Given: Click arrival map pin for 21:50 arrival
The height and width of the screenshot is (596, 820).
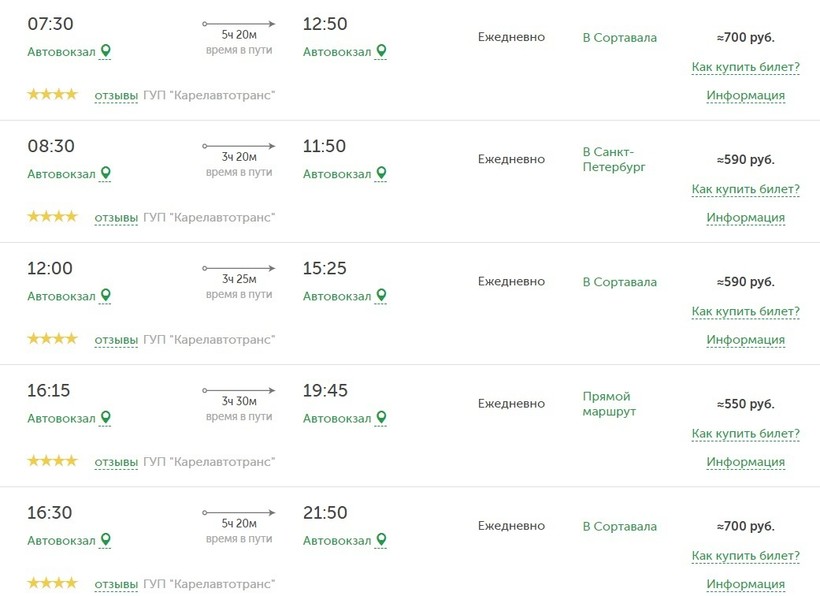Looking at the screenshot, I should coord(381,540).
